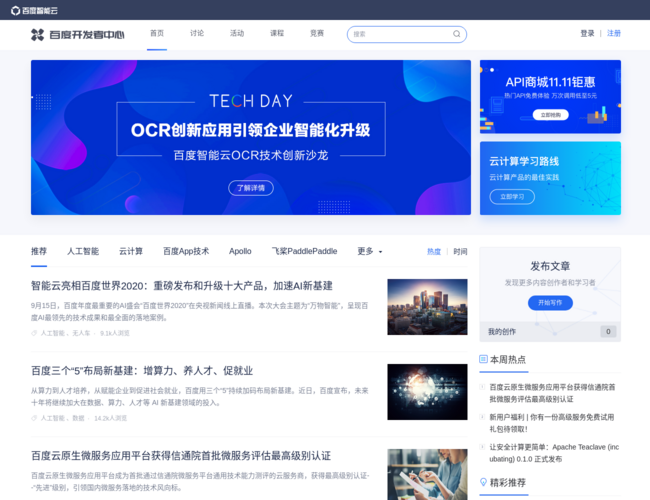Image resolution: width=650 pixels, height=500 pixels.
Task: Open city skyline article thumbnail
Action: [x=427, y=307]
